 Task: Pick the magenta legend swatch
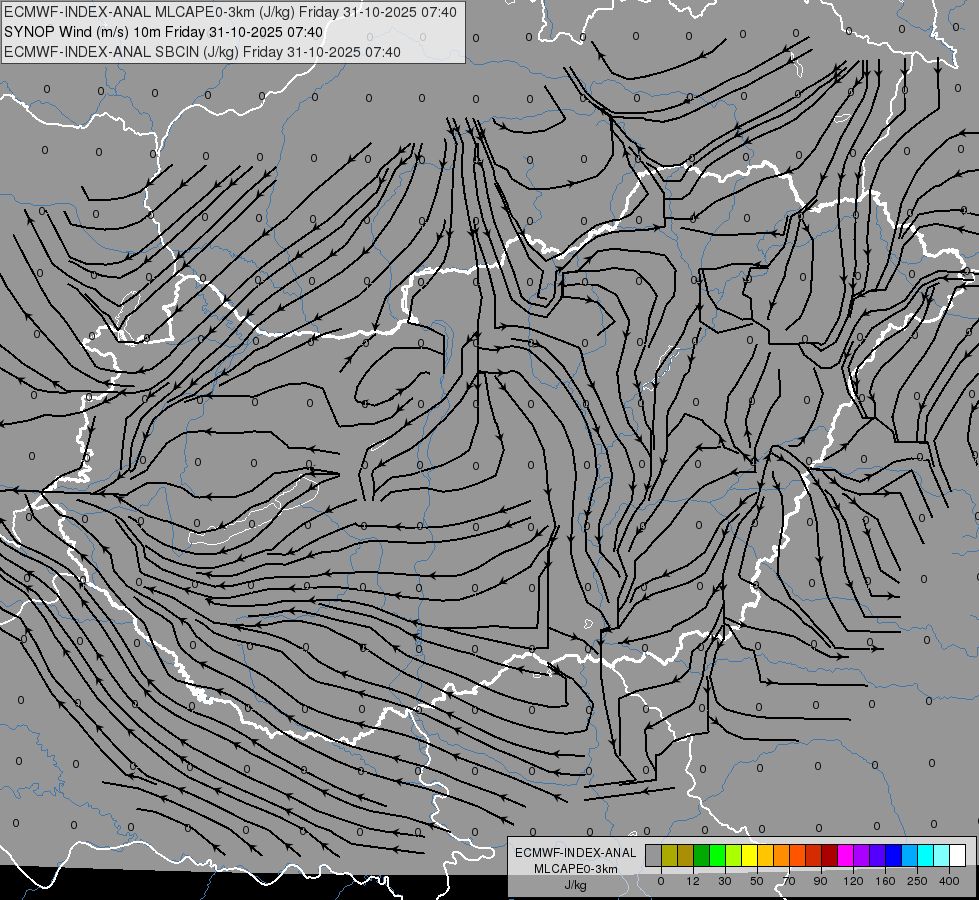(x=845, y=855)
